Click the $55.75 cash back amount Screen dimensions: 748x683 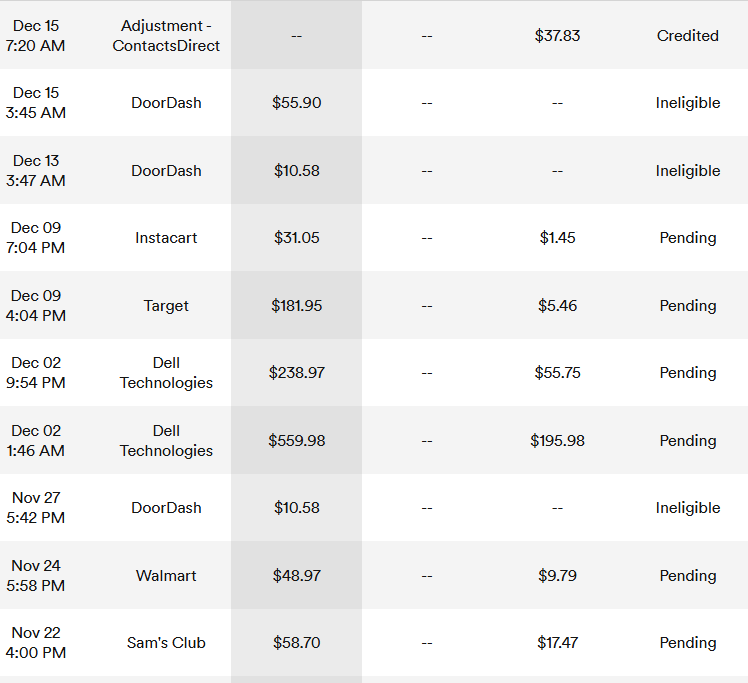click(557, 373)
